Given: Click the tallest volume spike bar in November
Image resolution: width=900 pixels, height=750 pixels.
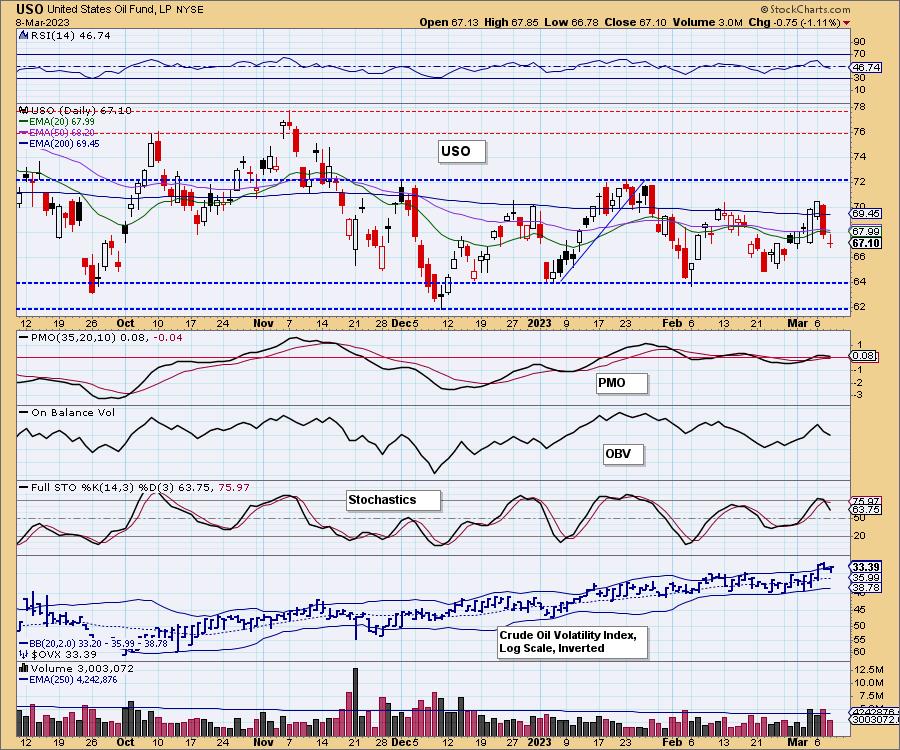Looking at the screenshot, I should (x=355, y=702).
